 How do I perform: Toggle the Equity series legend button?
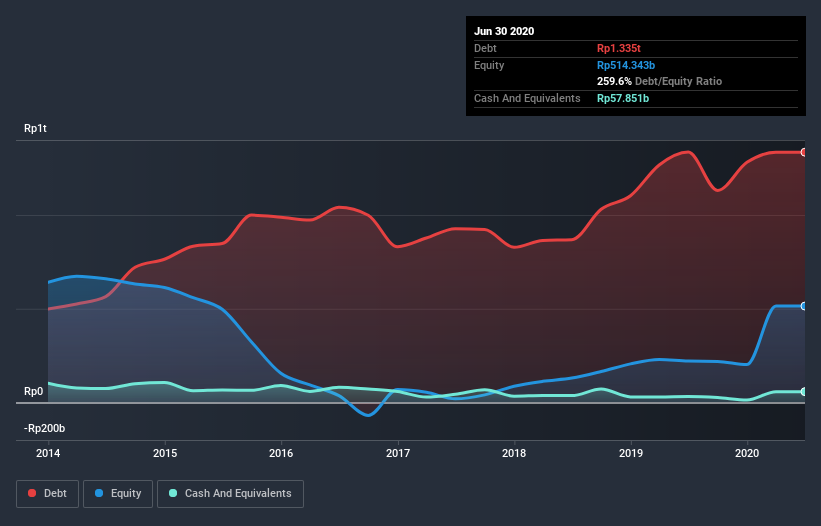pos(118,494)
